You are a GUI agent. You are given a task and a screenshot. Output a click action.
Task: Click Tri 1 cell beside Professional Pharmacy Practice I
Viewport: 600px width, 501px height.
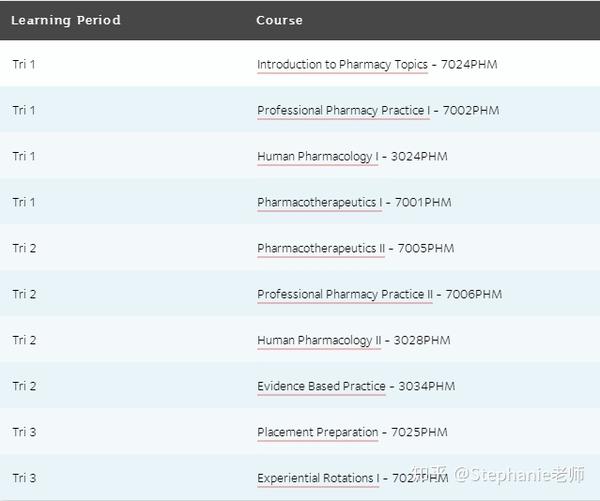[24, 110]
